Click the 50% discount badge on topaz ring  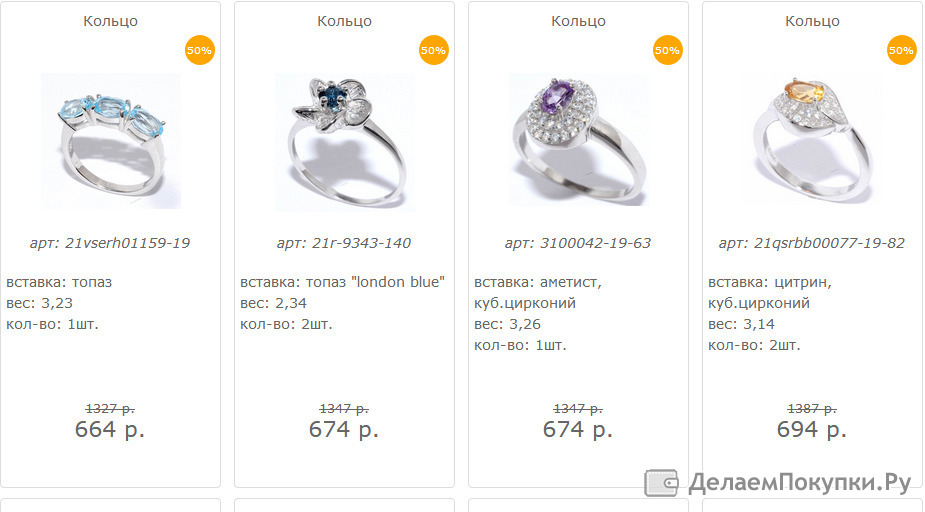[x=199, y=50]
